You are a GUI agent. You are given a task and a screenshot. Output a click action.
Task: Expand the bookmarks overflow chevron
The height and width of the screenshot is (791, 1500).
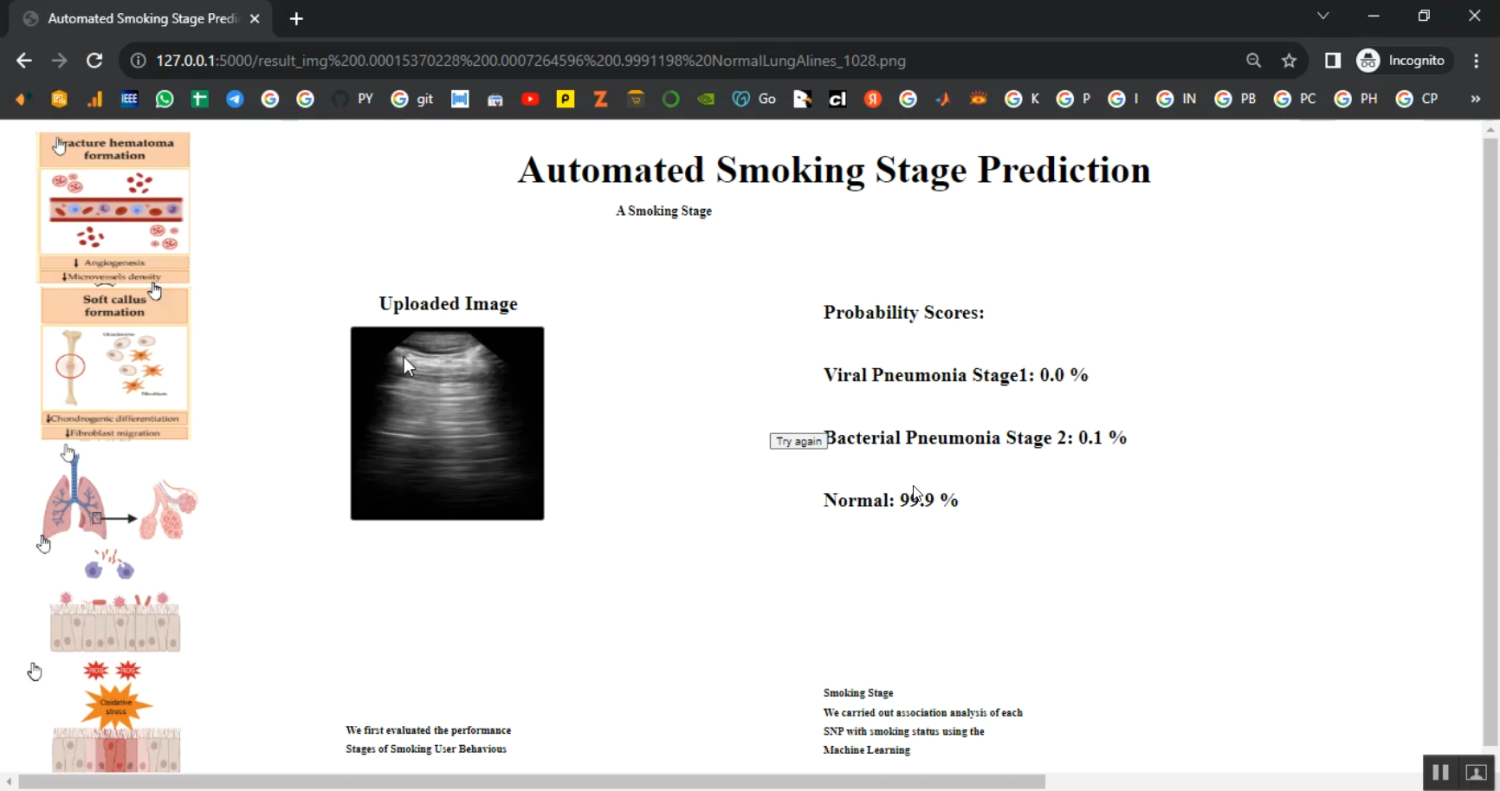pos(1474,98)
